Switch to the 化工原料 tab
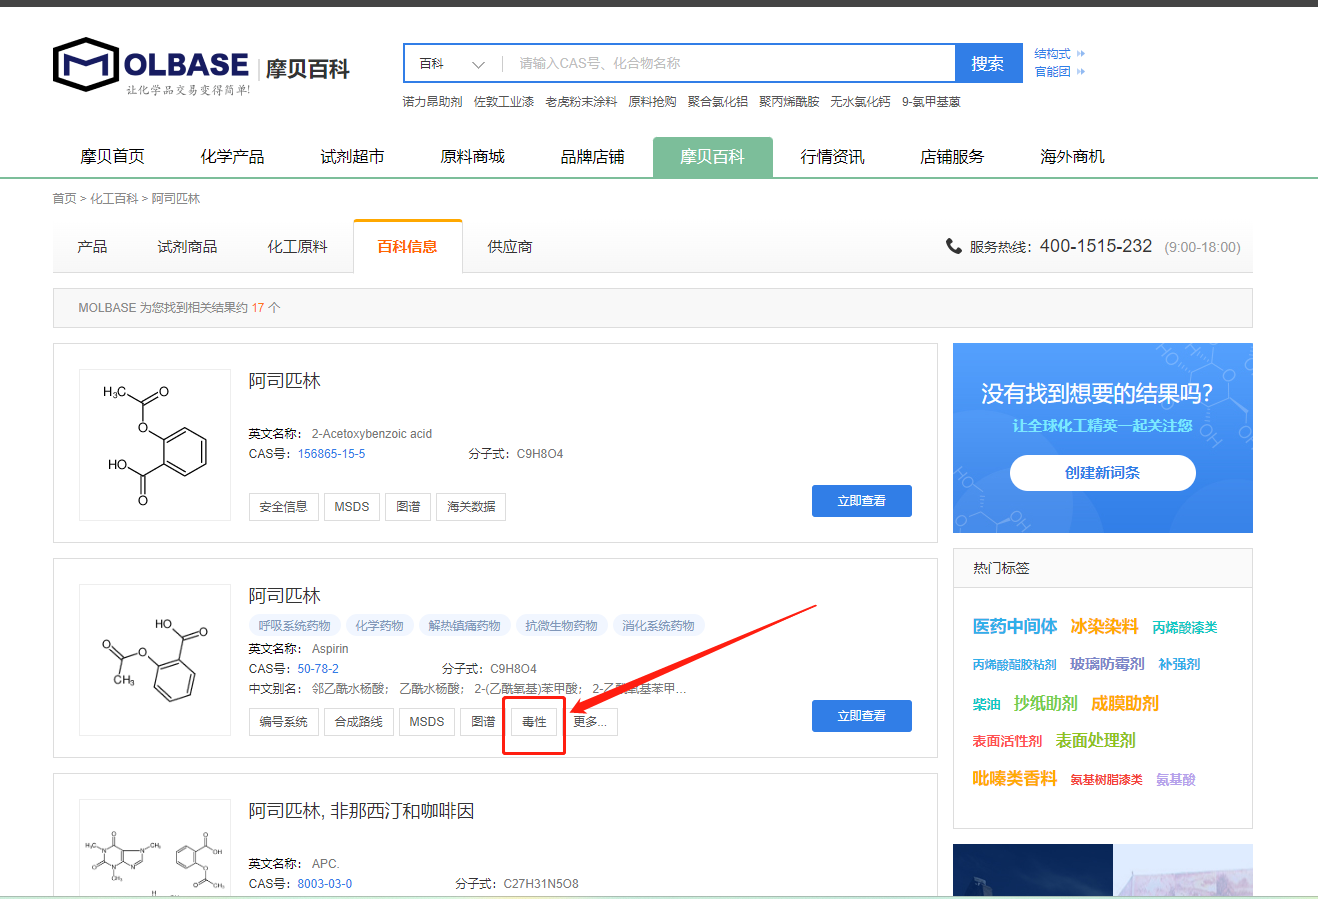Image resolution: width=1318 pixels, height=899 pixels. tap(297, 247)
